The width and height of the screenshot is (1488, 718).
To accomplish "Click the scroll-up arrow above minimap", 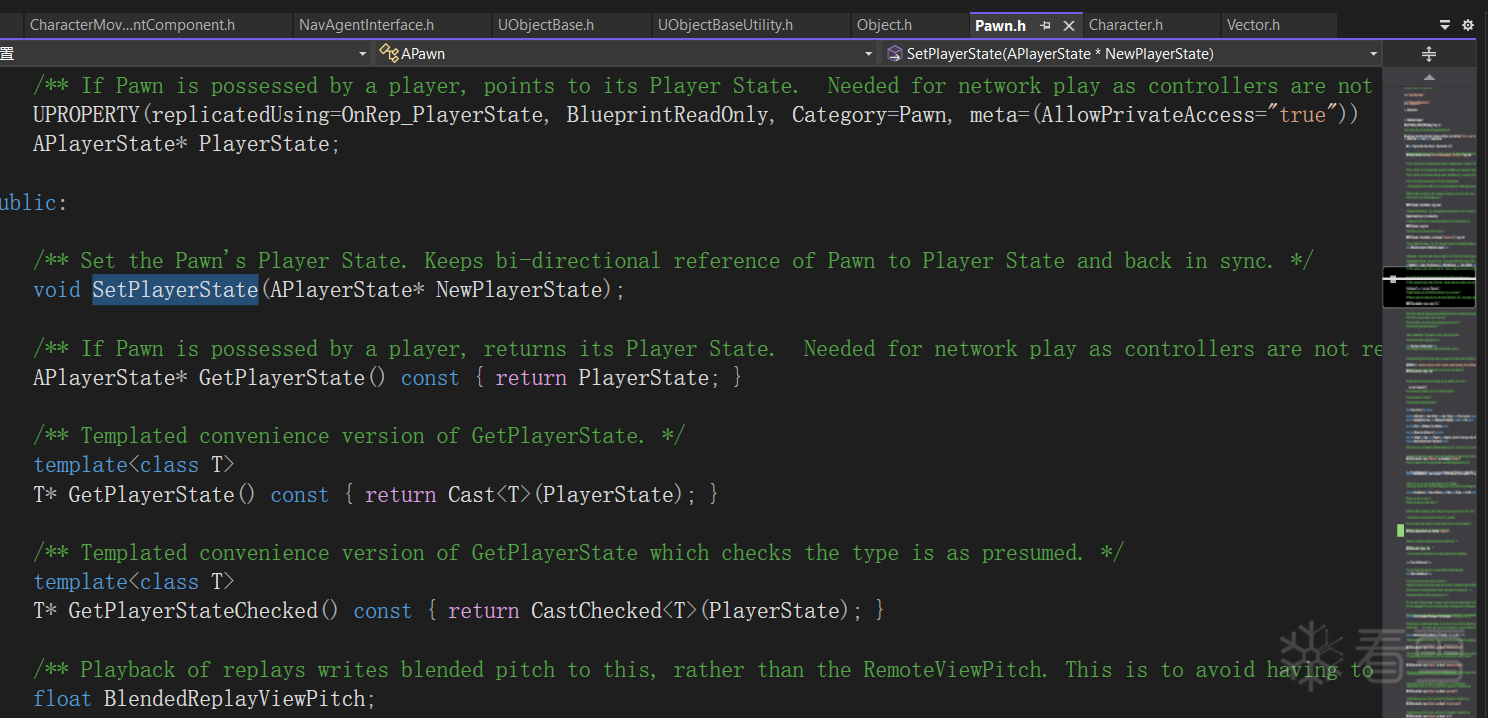I will click(x=1429, y=77).
